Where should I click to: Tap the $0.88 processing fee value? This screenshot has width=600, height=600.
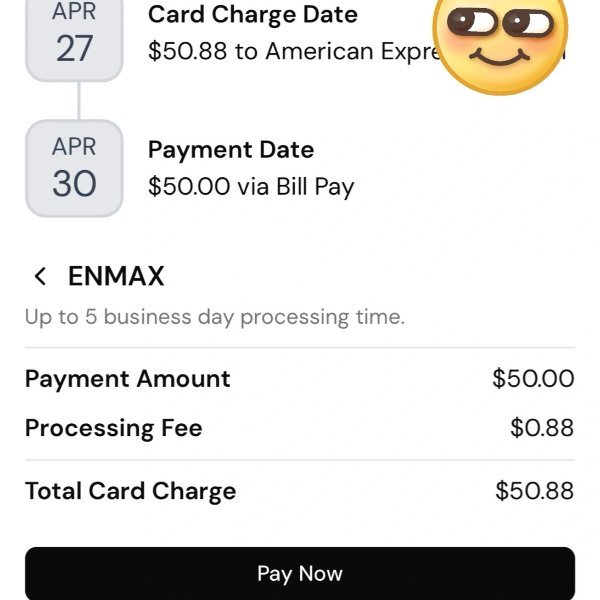coord(542,429)
